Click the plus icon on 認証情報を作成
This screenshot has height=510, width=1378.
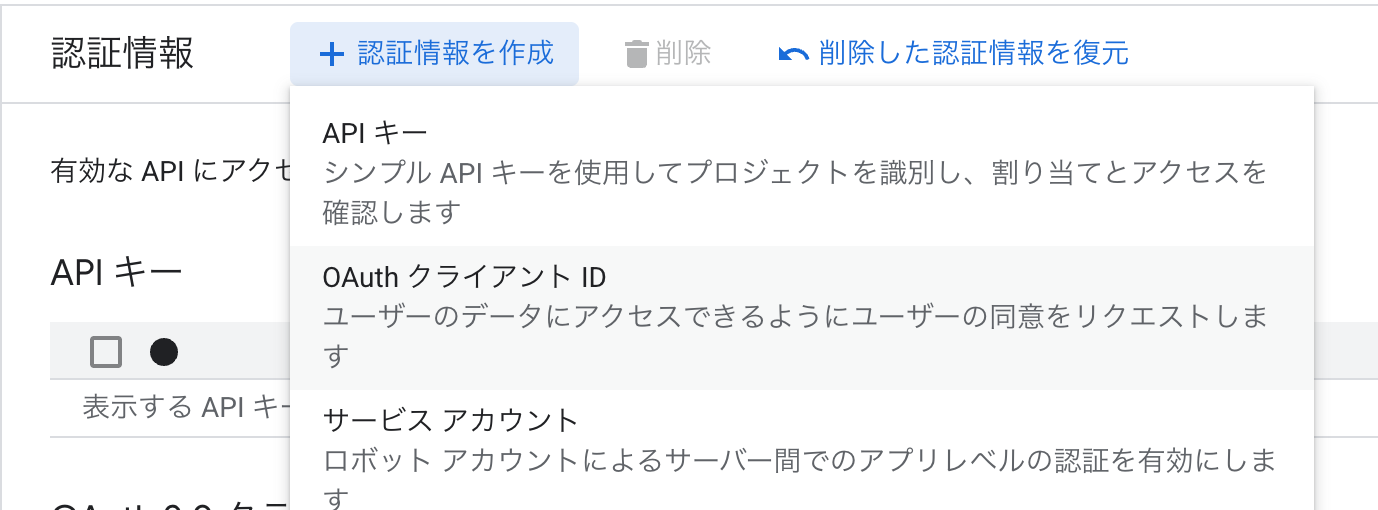pyautogui.click(x=331, y=54)
